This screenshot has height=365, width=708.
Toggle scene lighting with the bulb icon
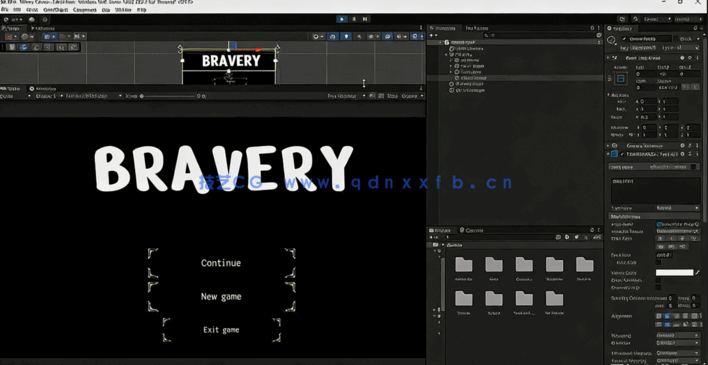[346, 37]
